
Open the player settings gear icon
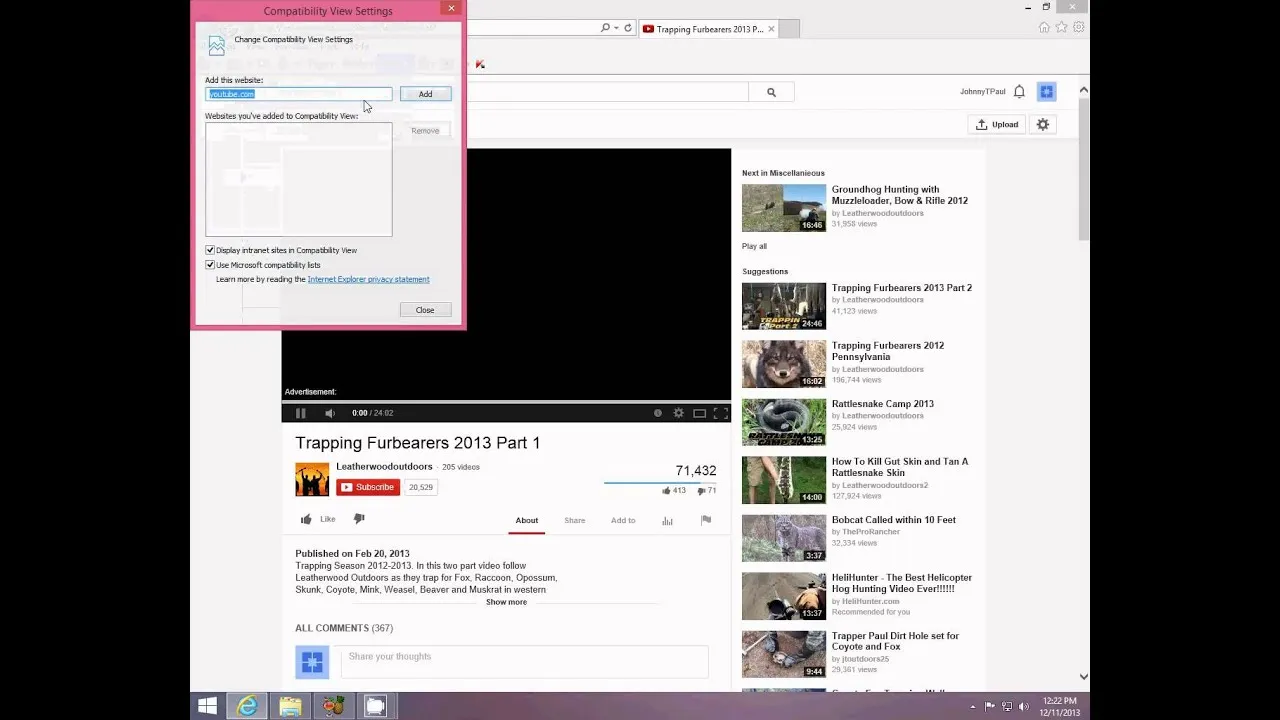(x=678, y=413)
